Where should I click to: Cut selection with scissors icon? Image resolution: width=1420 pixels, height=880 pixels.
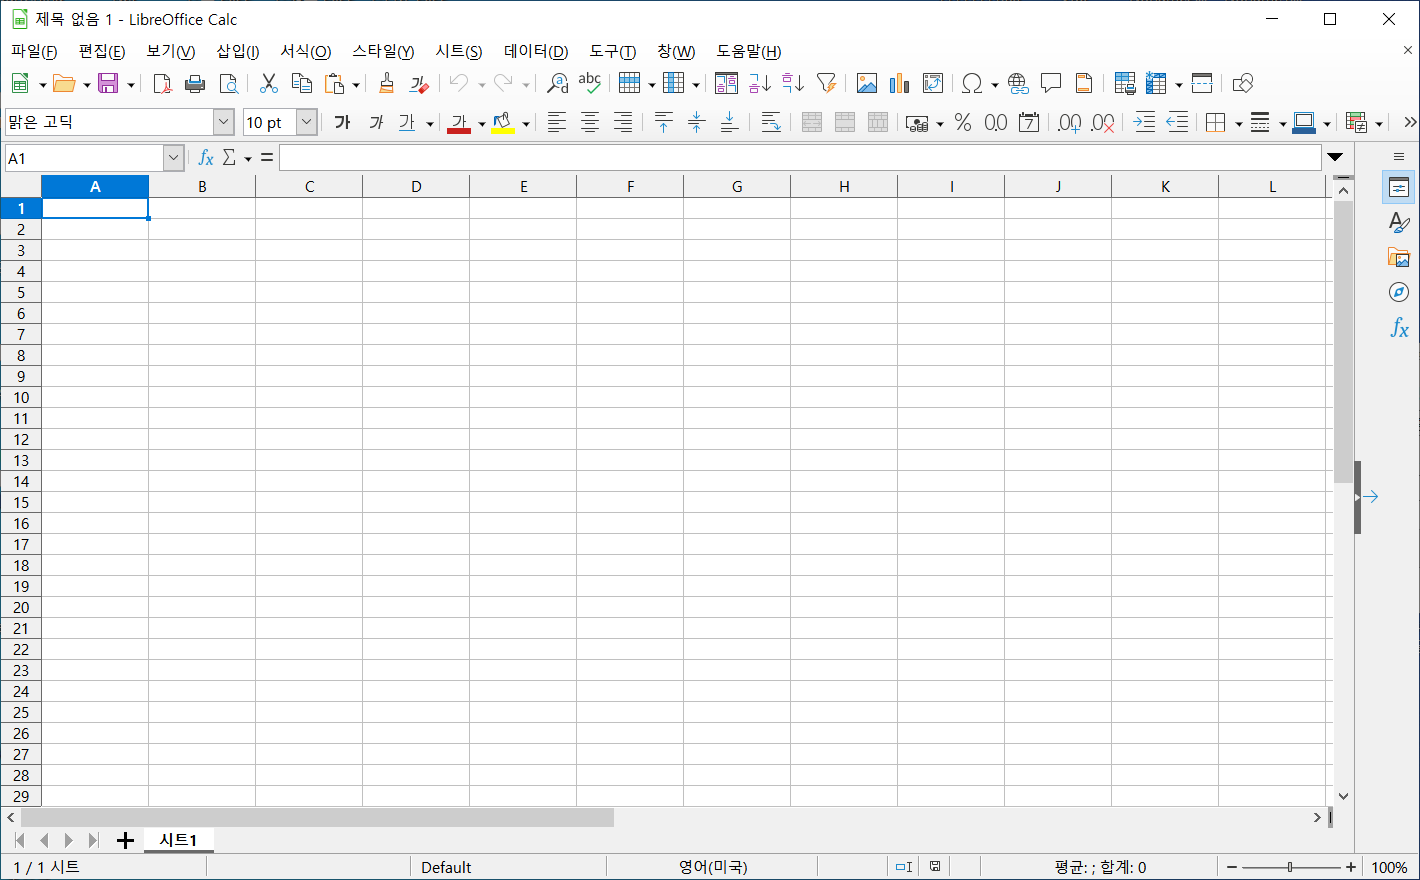click(269, 84)
